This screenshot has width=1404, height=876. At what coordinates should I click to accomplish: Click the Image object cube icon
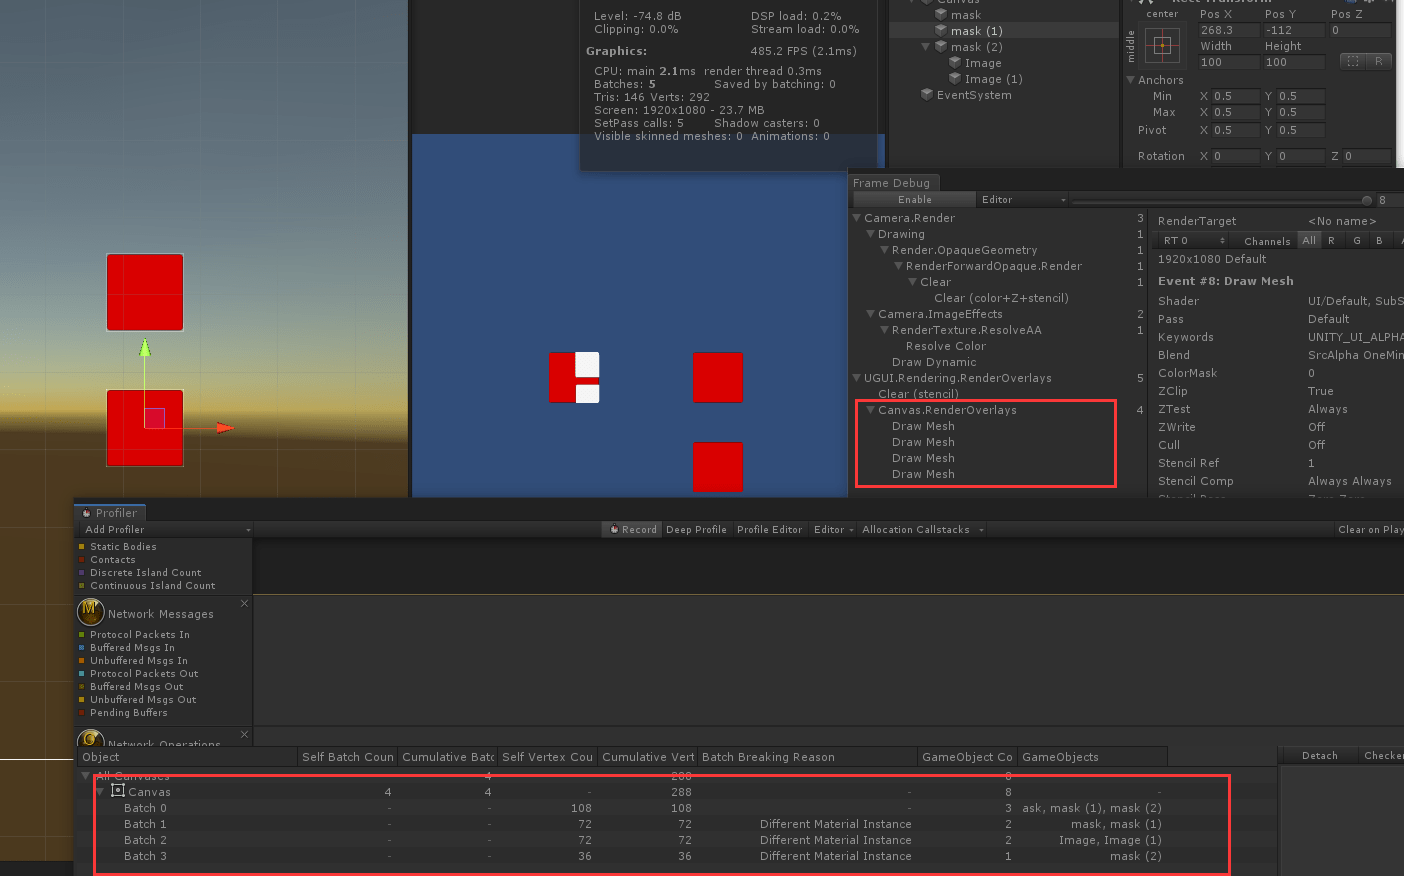(955, 63)
